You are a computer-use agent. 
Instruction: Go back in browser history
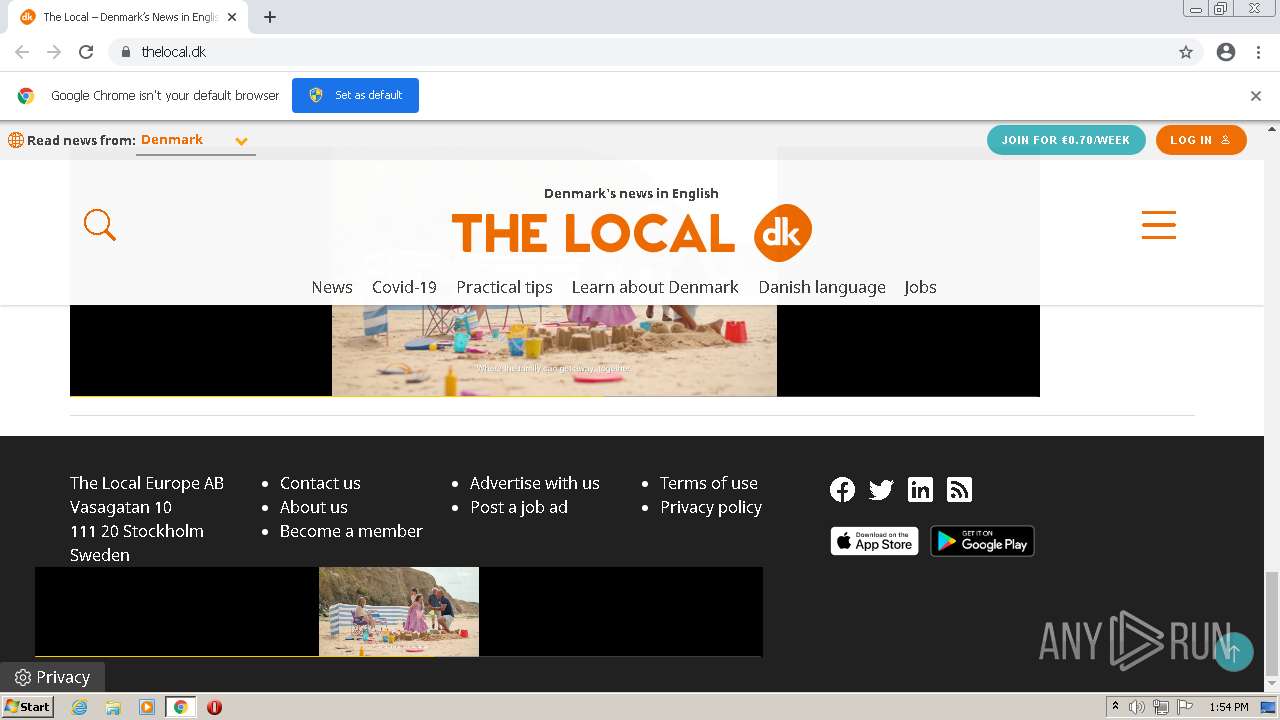pos(22,52)
